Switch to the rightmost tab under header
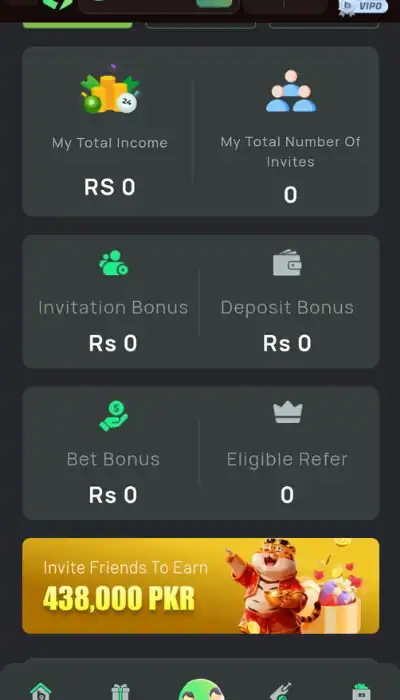400x700 pixels. coord(324,25)
